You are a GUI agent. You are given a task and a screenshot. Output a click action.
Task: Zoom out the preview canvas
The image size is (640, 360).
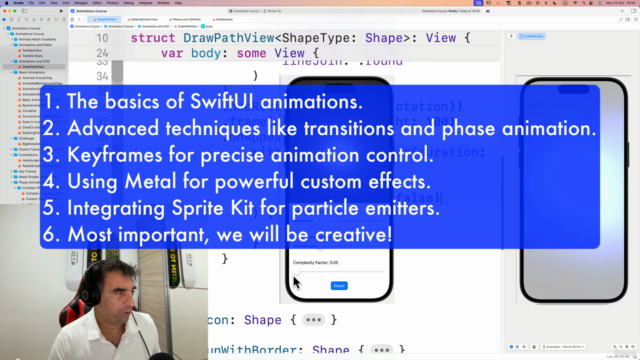point(615,347)
